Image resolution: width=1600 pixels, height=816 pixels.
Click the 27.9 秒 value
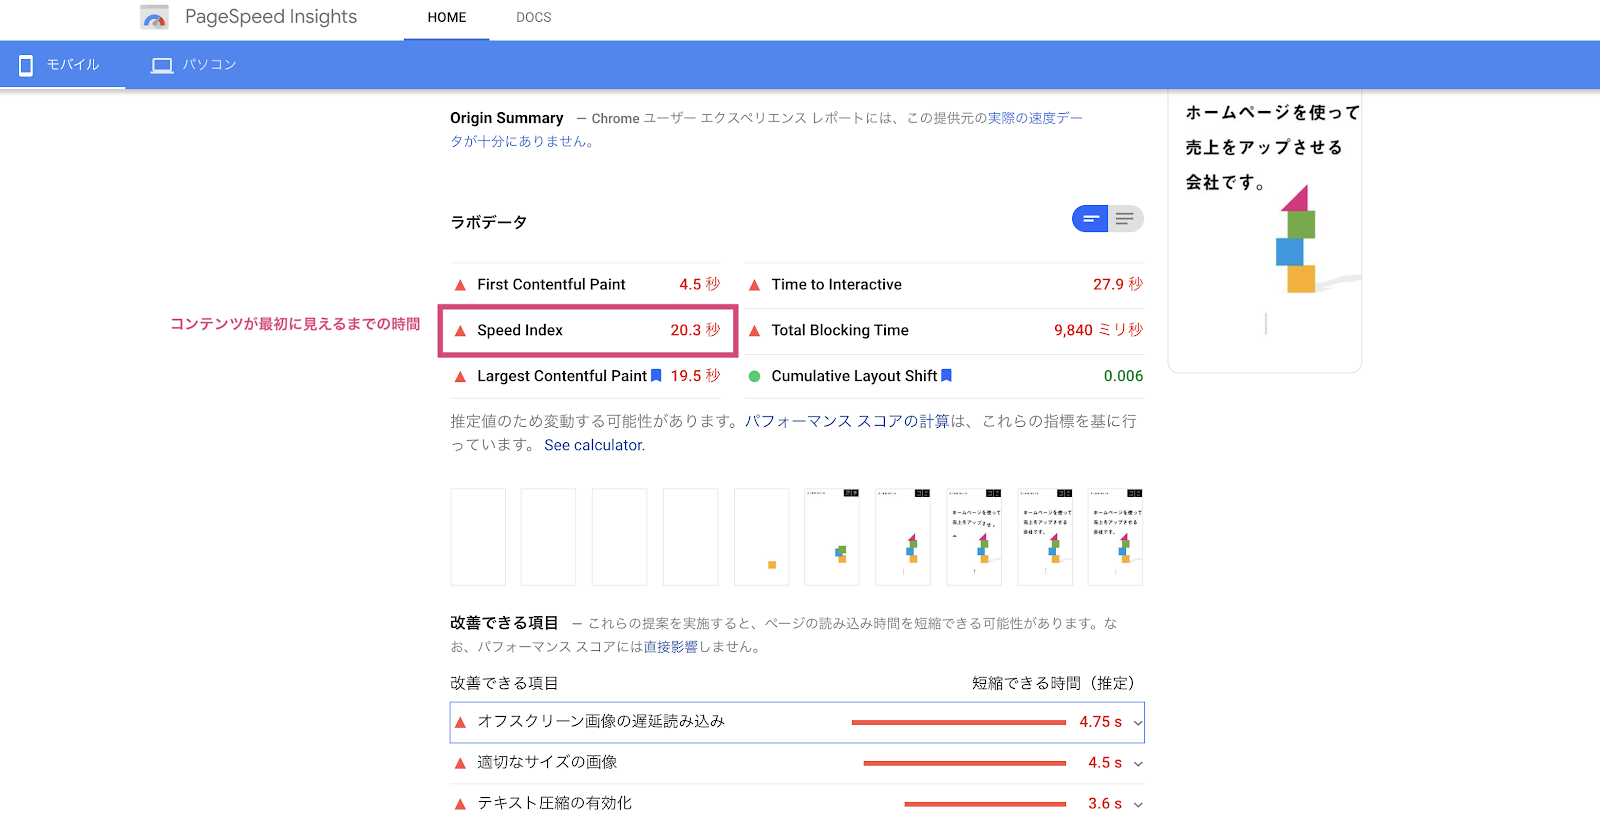[x=1118, y=285]
